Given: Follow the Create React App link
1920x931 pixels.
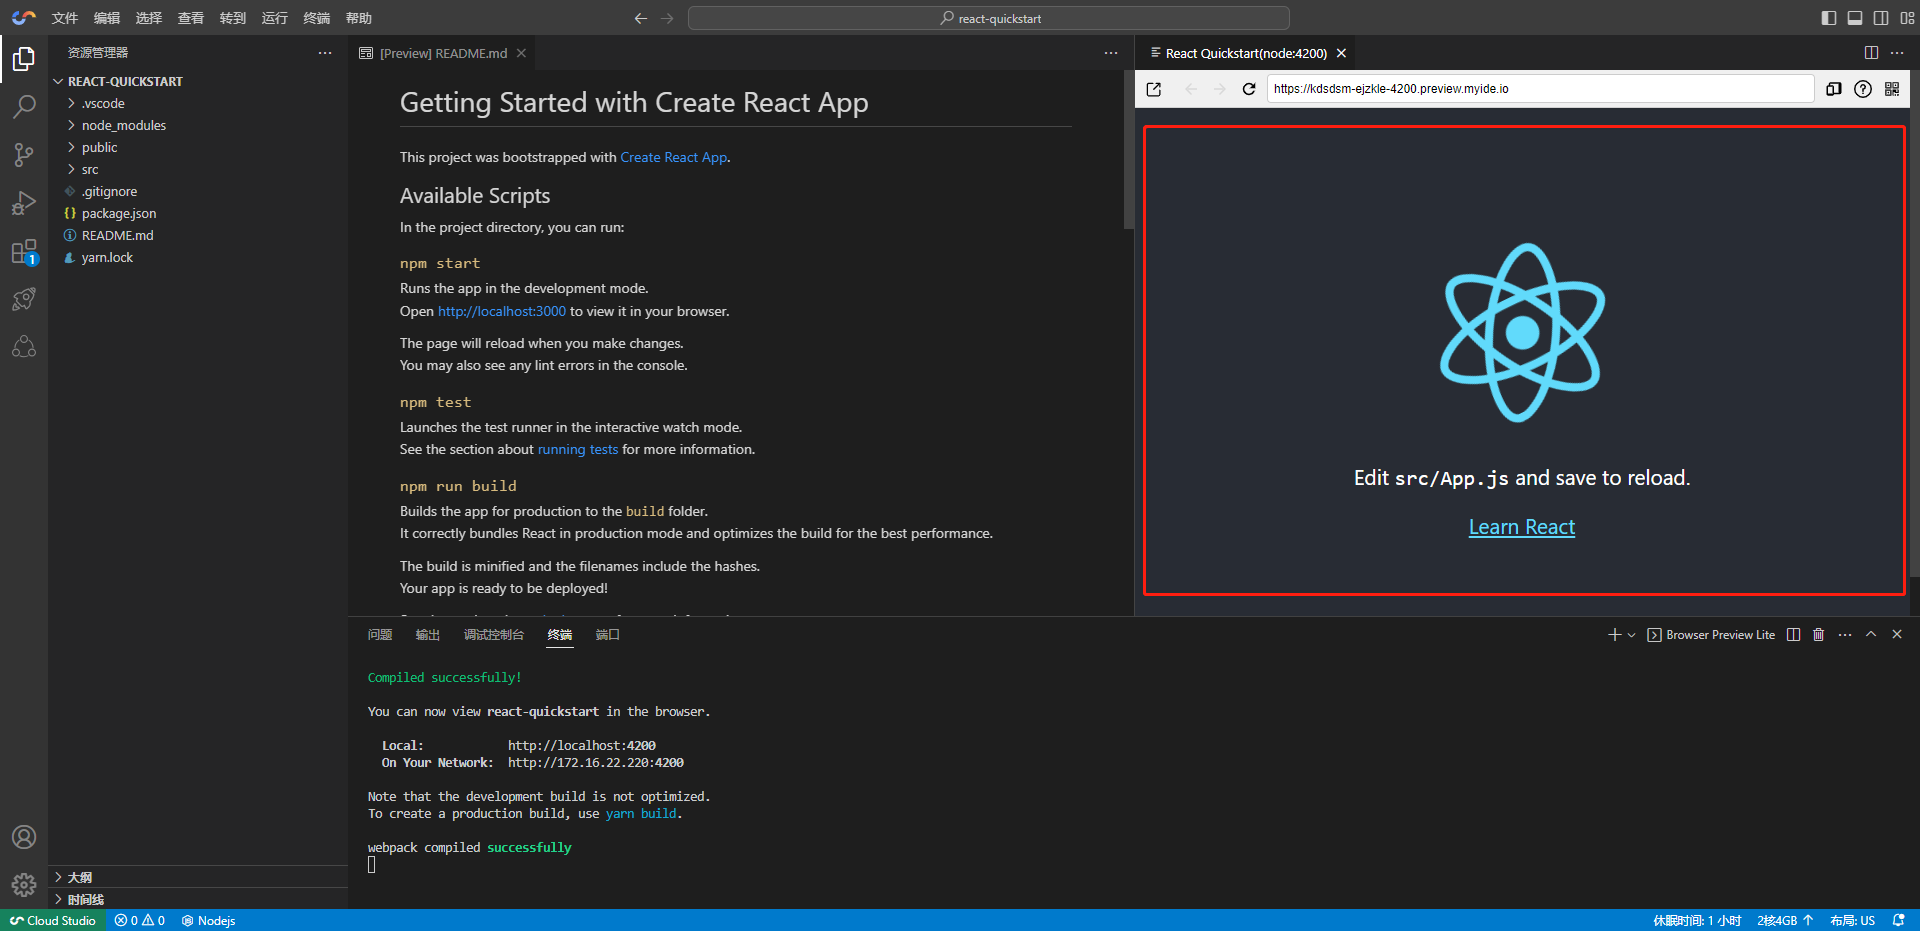Looking at the screenshot, I should tap(674, 157).
